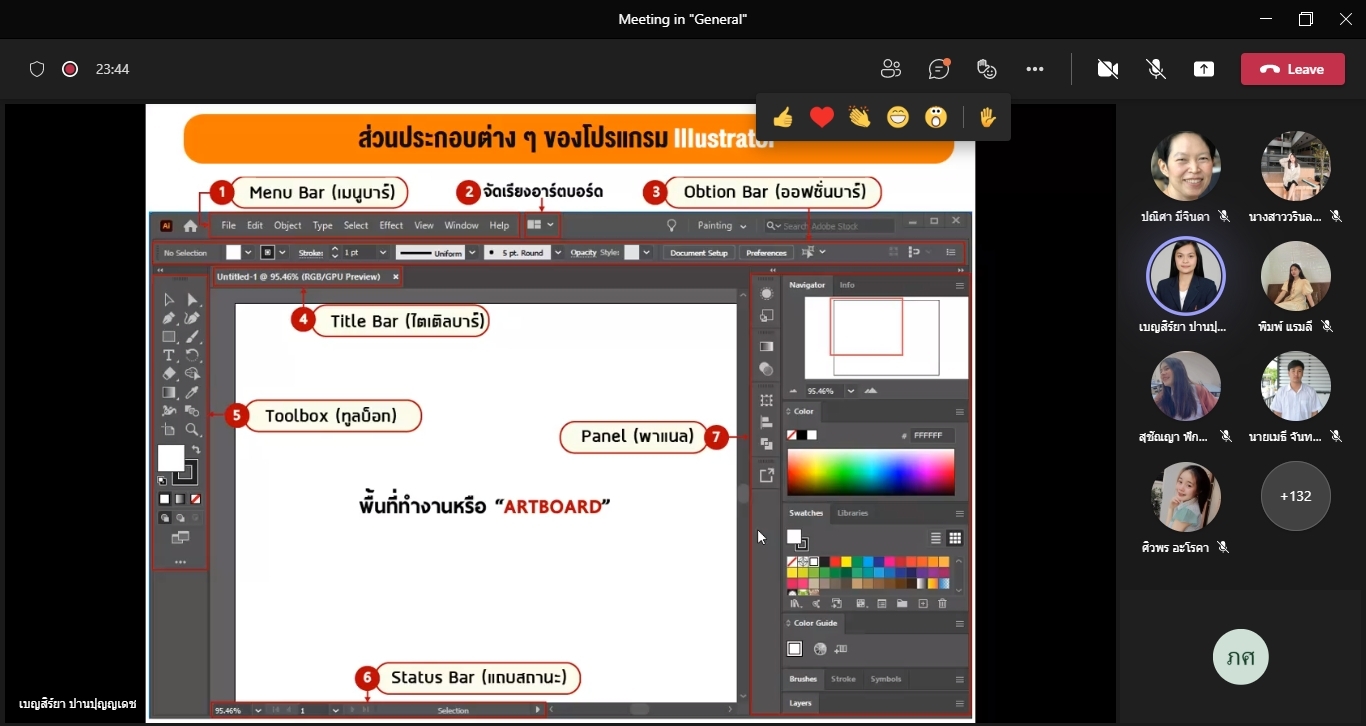Switch swatches to thumbnail grid view
The width and height of the screenshot is (1366, 726).
click(955, 538)
